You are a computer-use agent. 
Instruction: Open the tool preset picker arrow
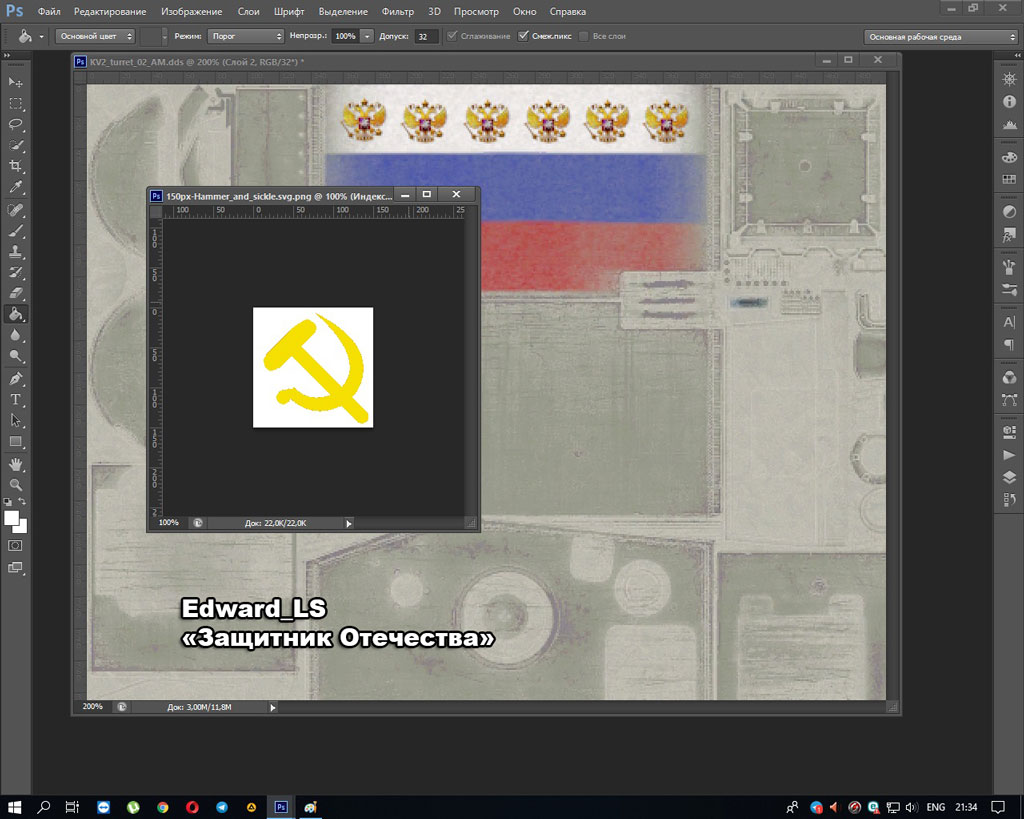pyautogui.click(x=41, y=37)
